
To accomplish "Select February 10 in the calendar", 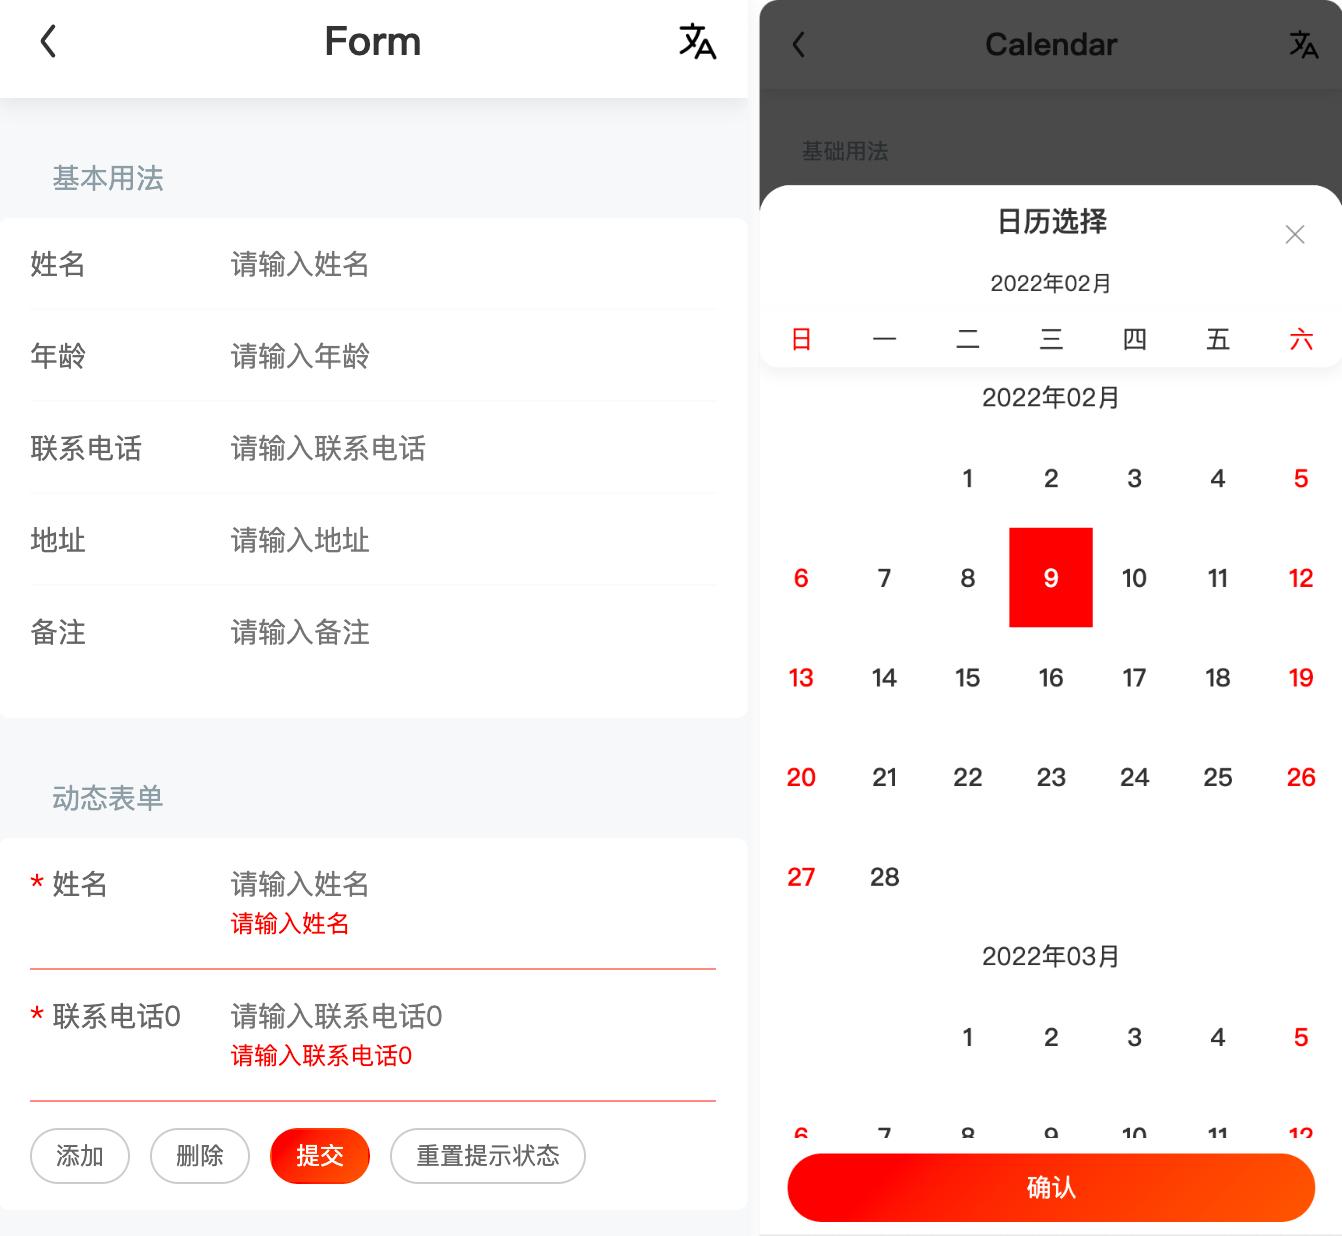I will point(1134,578).
